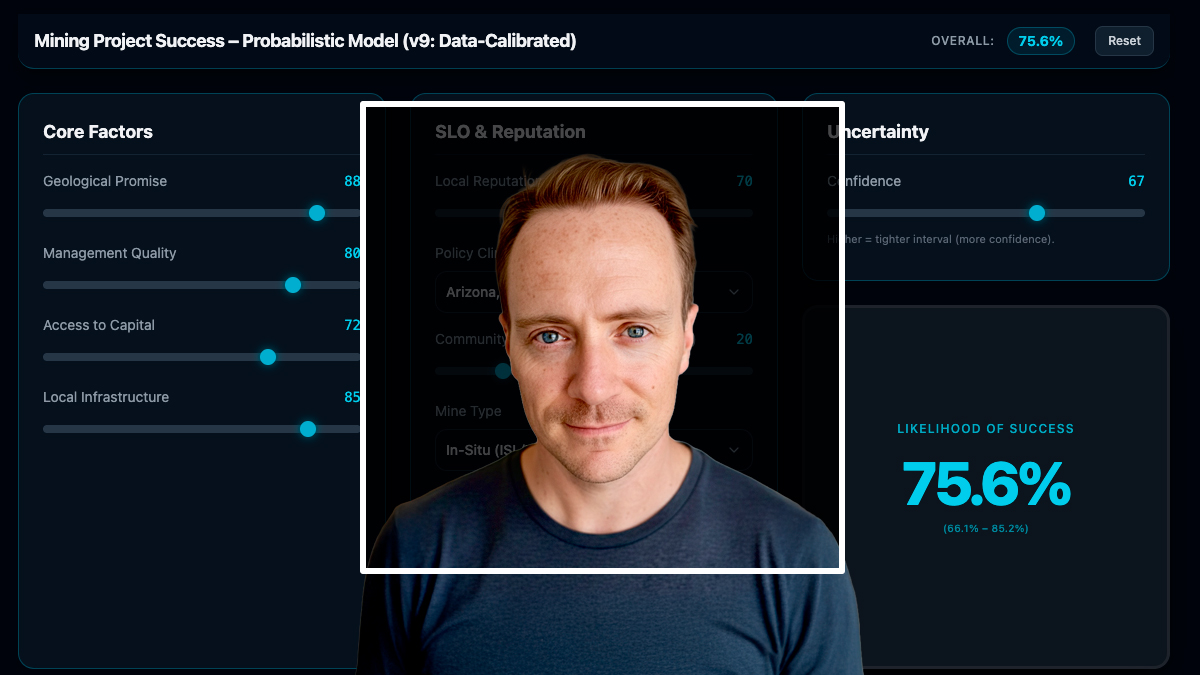
Task: Open the Policy Climate dropdown showing Arizona
Action: [x=595, y=291]
